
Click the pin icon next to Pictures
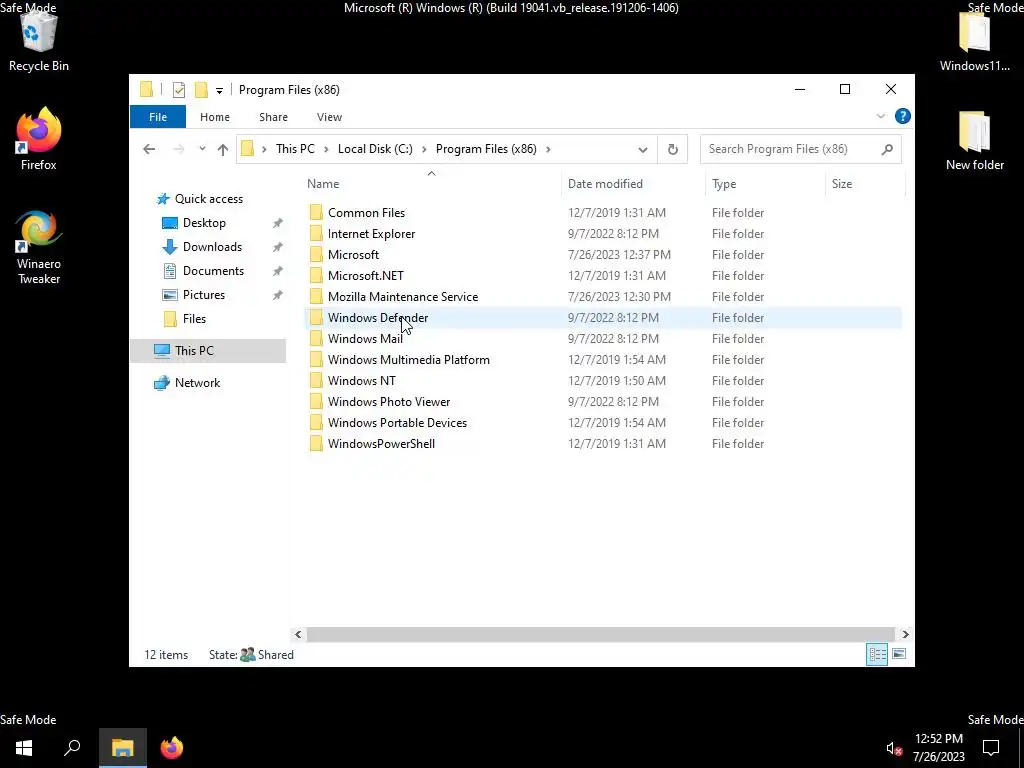(278, 295)
